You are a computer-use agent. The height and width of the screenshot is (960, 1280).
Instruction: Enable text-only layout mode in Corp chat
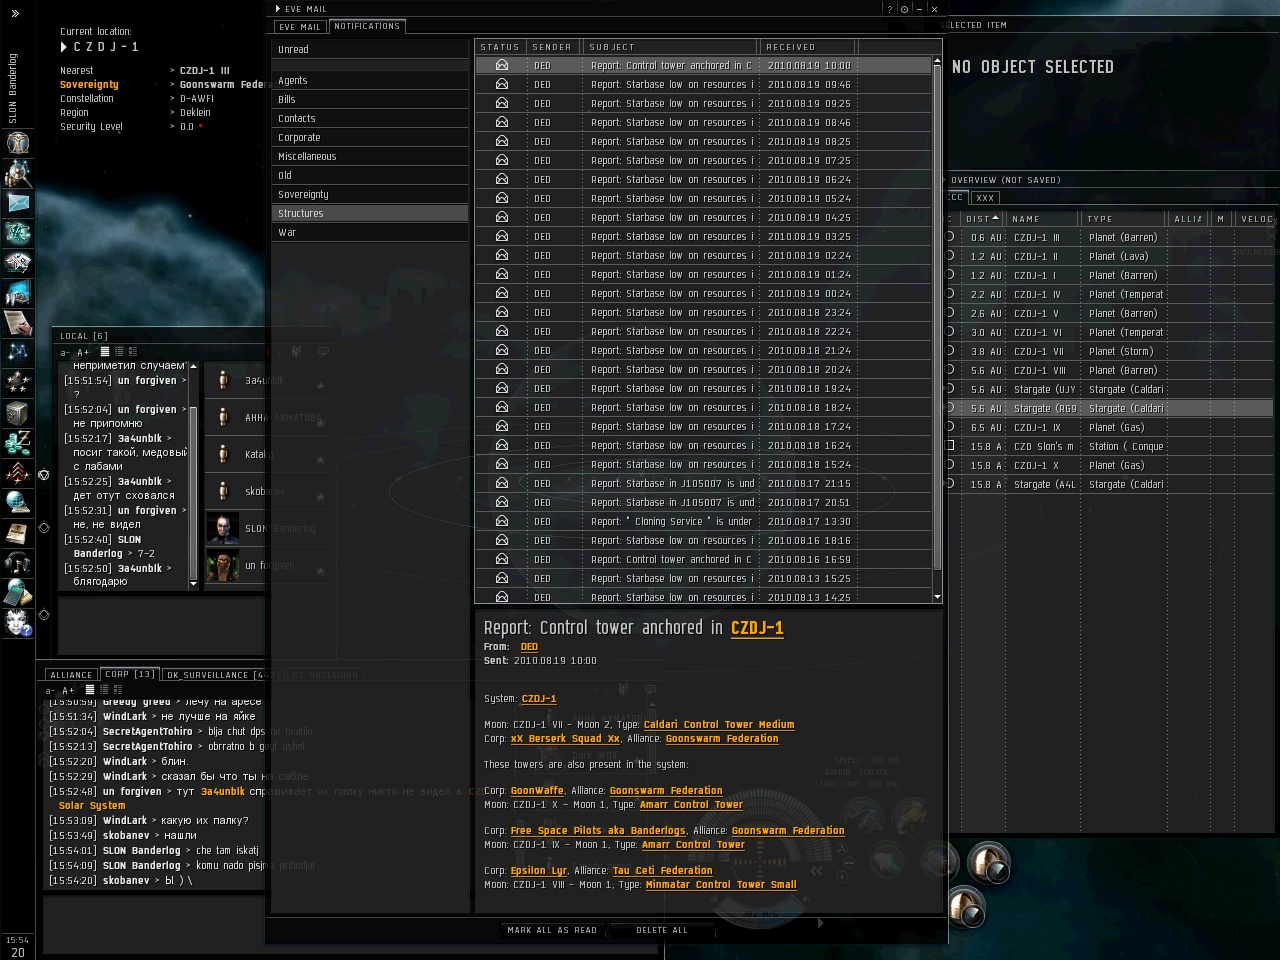(x=89, y=689)
